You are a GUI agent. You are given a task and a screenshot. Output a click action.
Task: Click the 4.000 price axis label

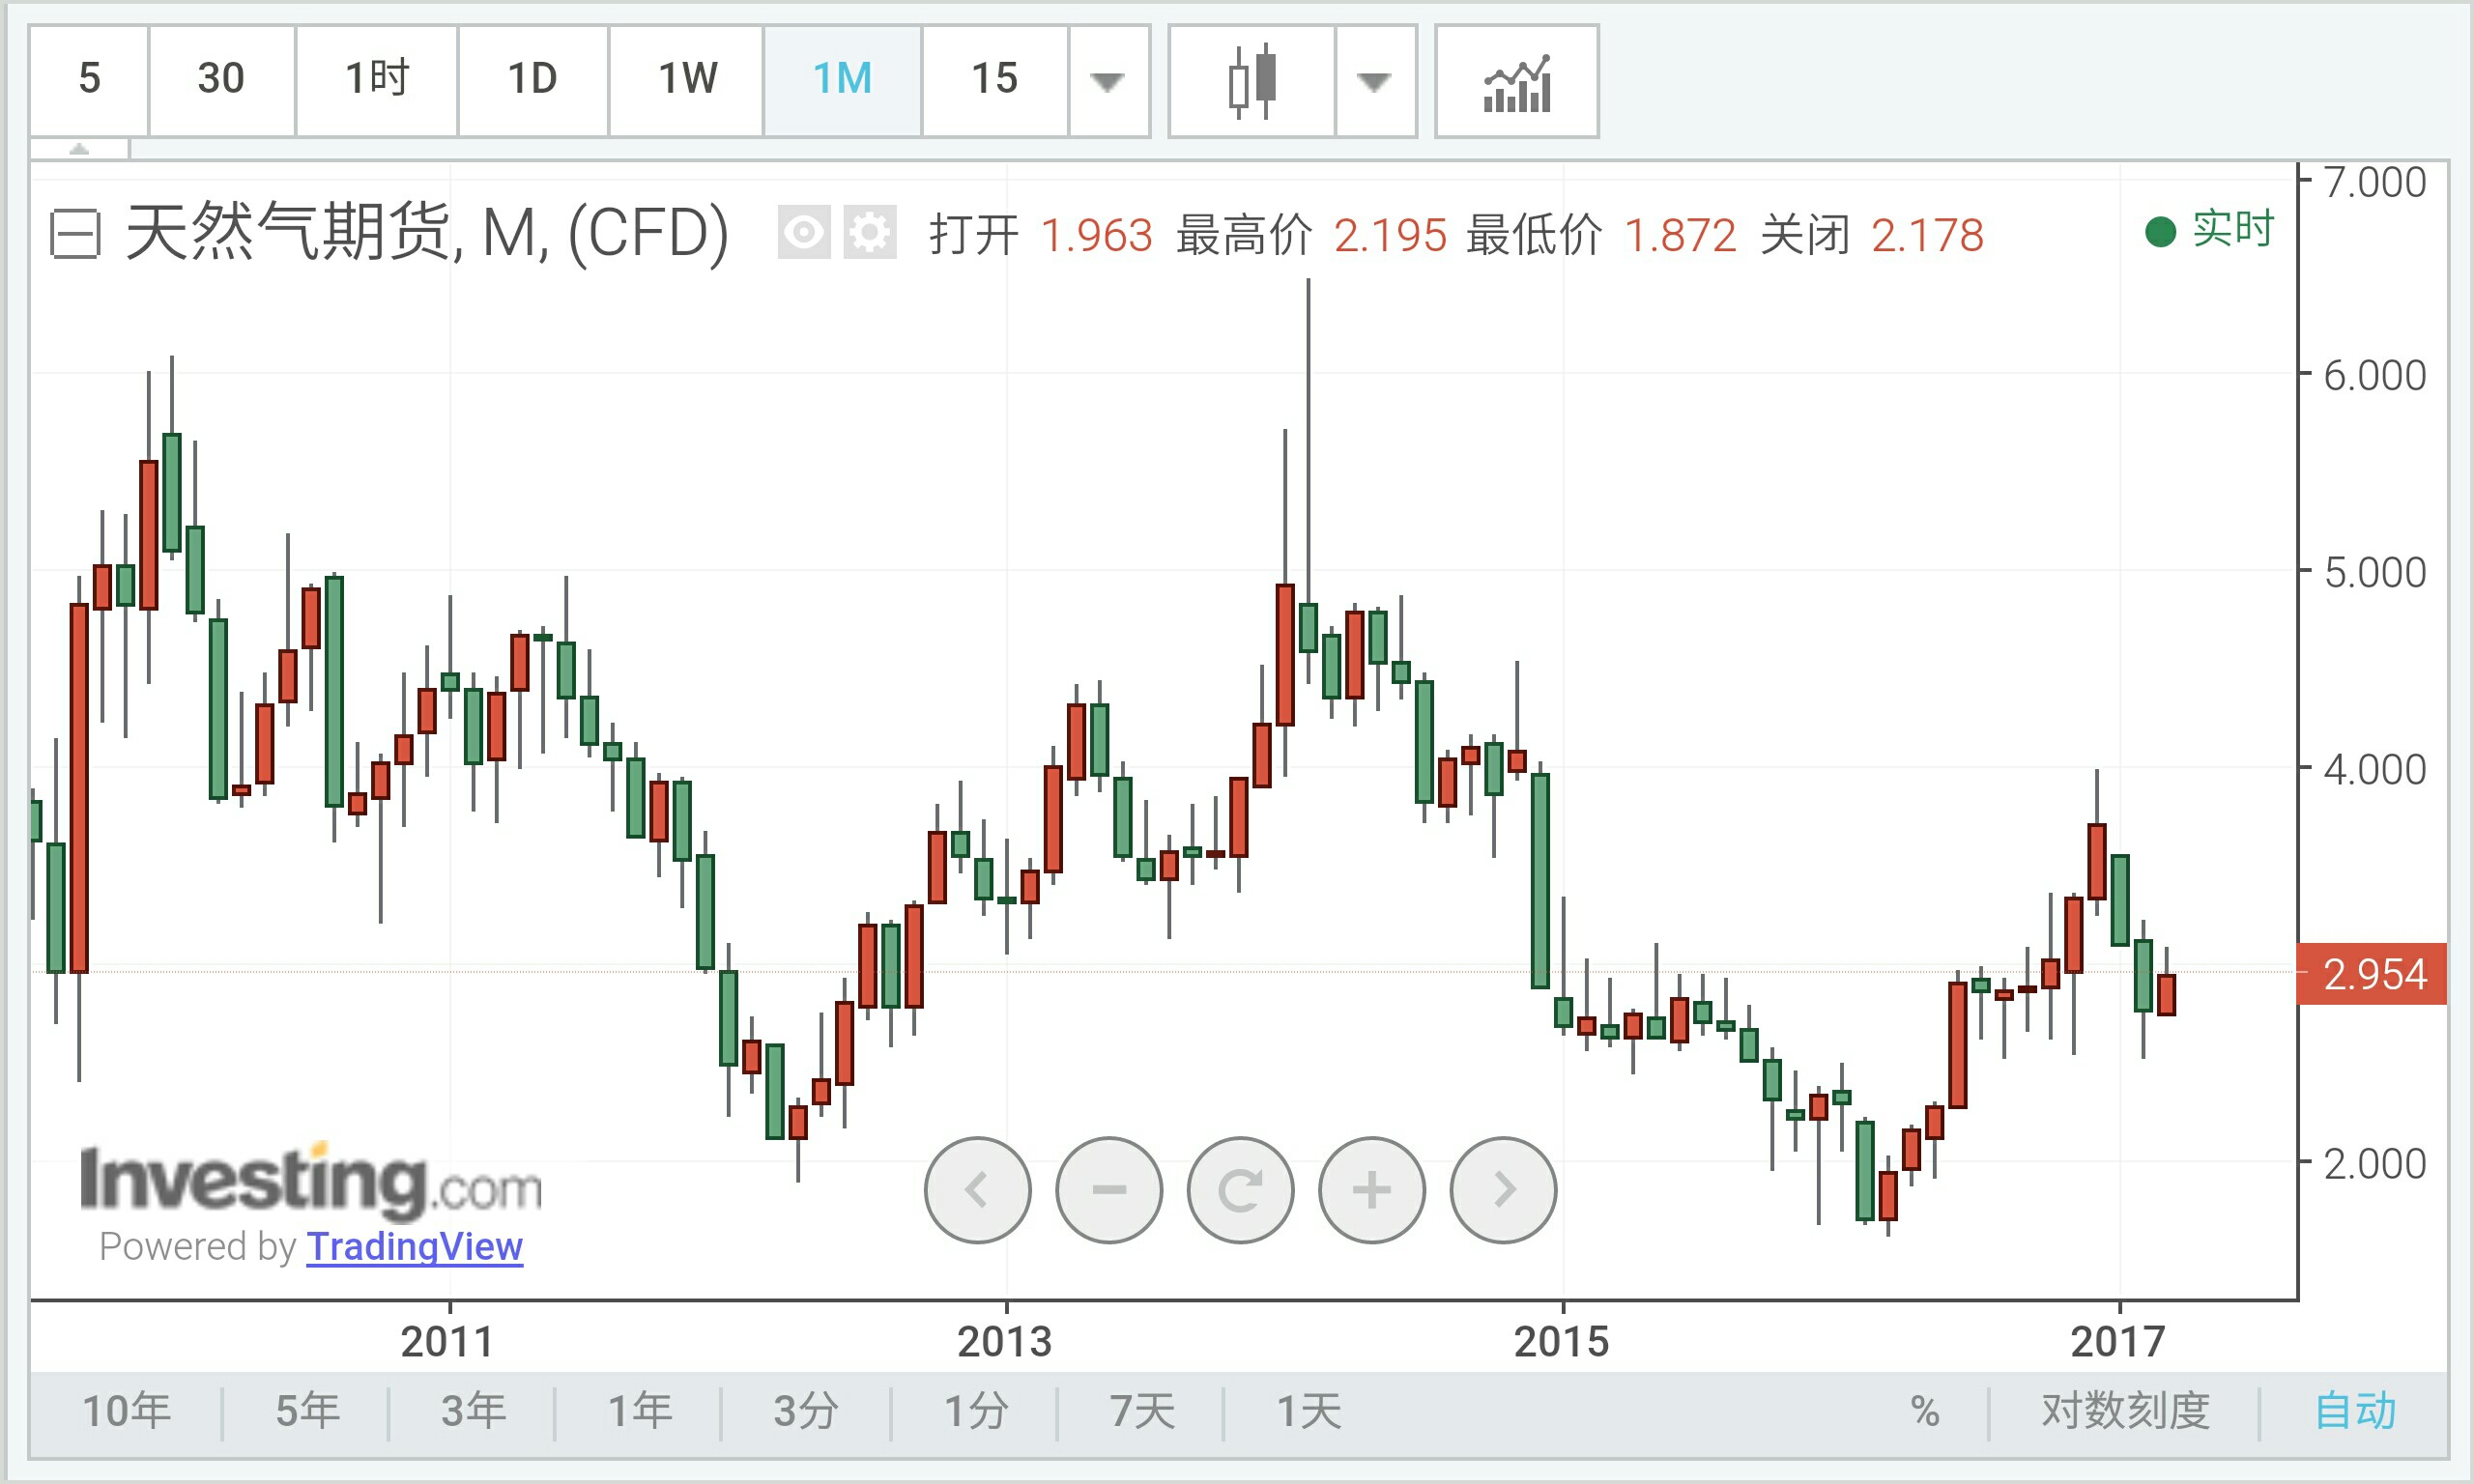point(2374,770)
